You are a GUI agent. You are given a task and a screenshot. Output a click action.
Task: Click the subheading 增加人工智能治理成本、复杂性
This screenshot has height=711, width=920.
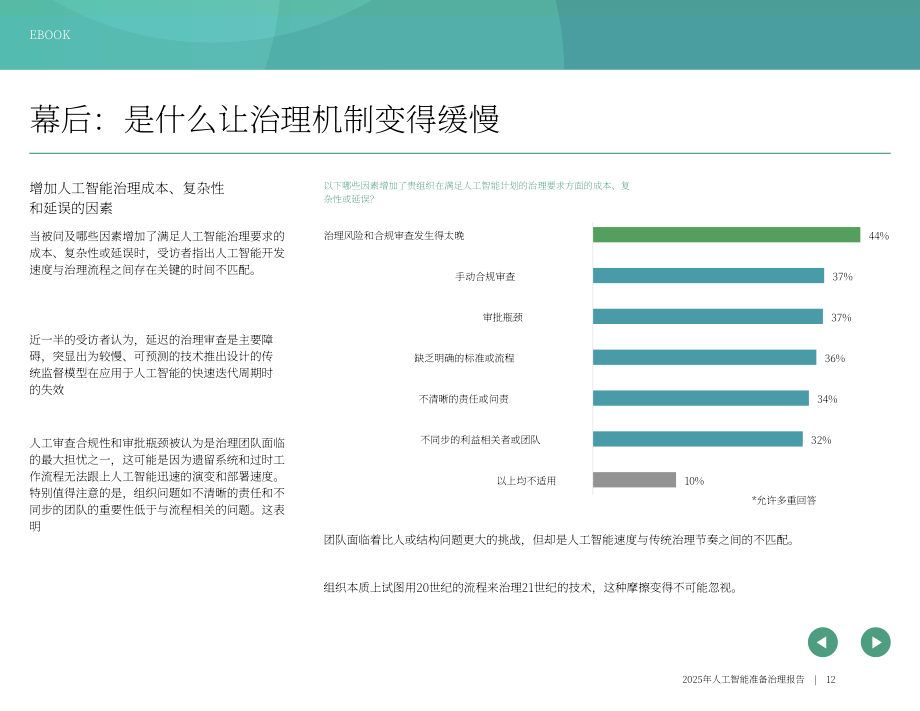click(127, 188)
